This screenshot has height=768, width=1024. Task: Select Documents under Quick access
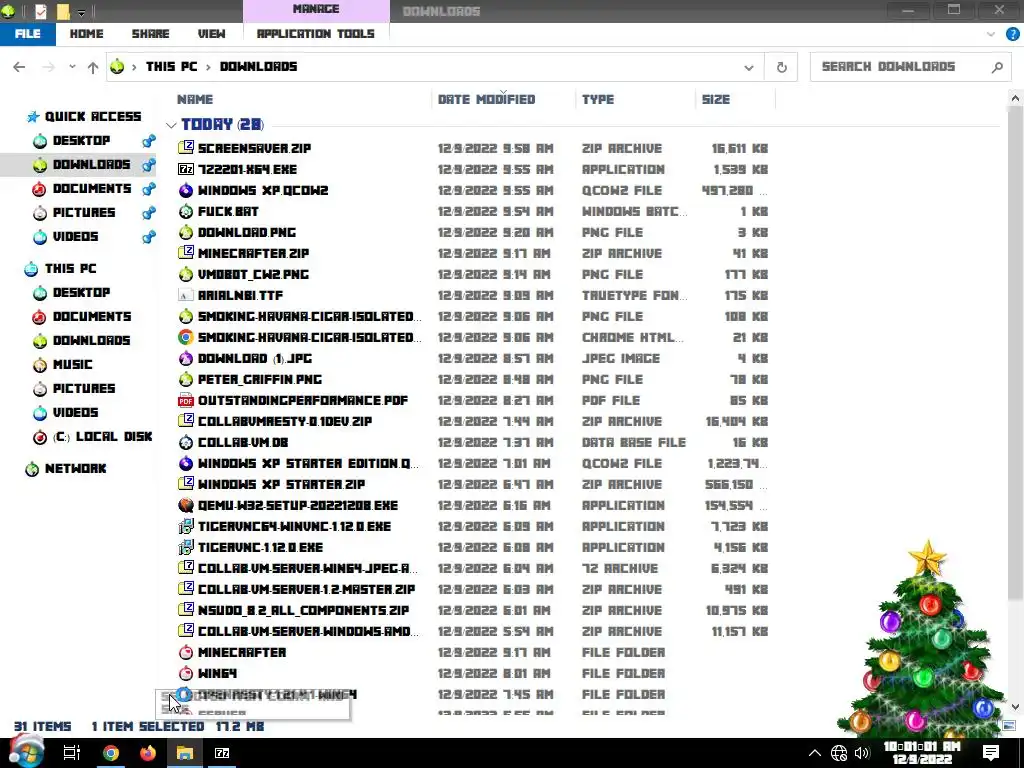point(92,188)
